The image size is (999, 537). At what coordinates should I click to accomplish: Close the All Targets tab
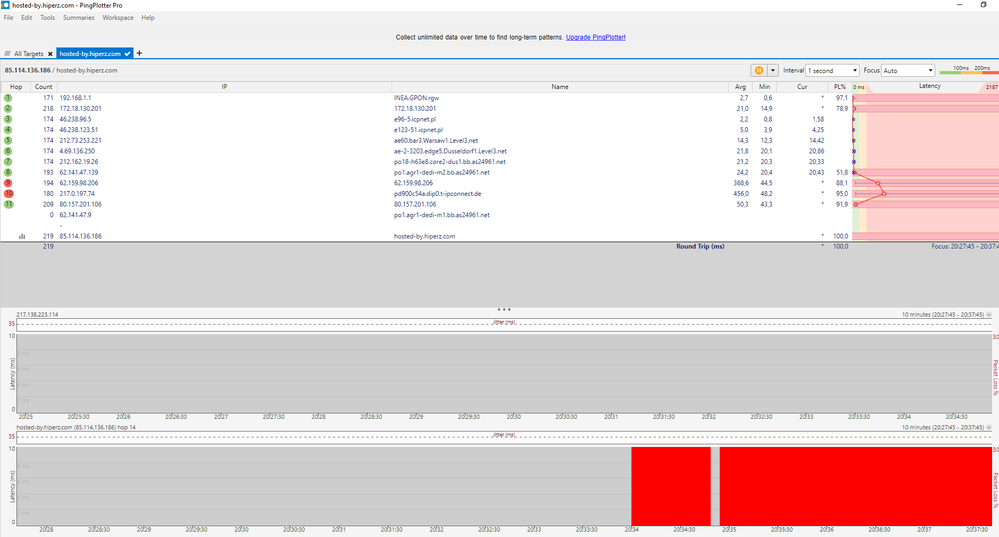coord(50,54)
